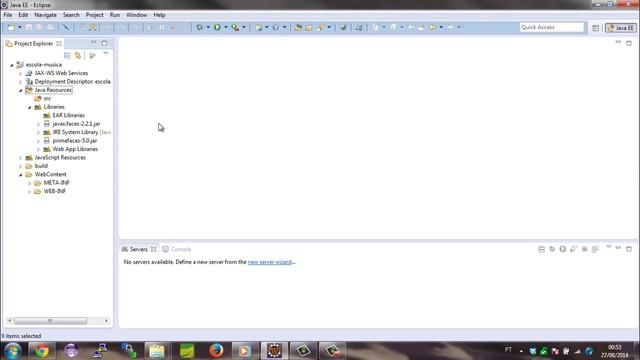
Task: Open the File menu
Action: (8, 15)
